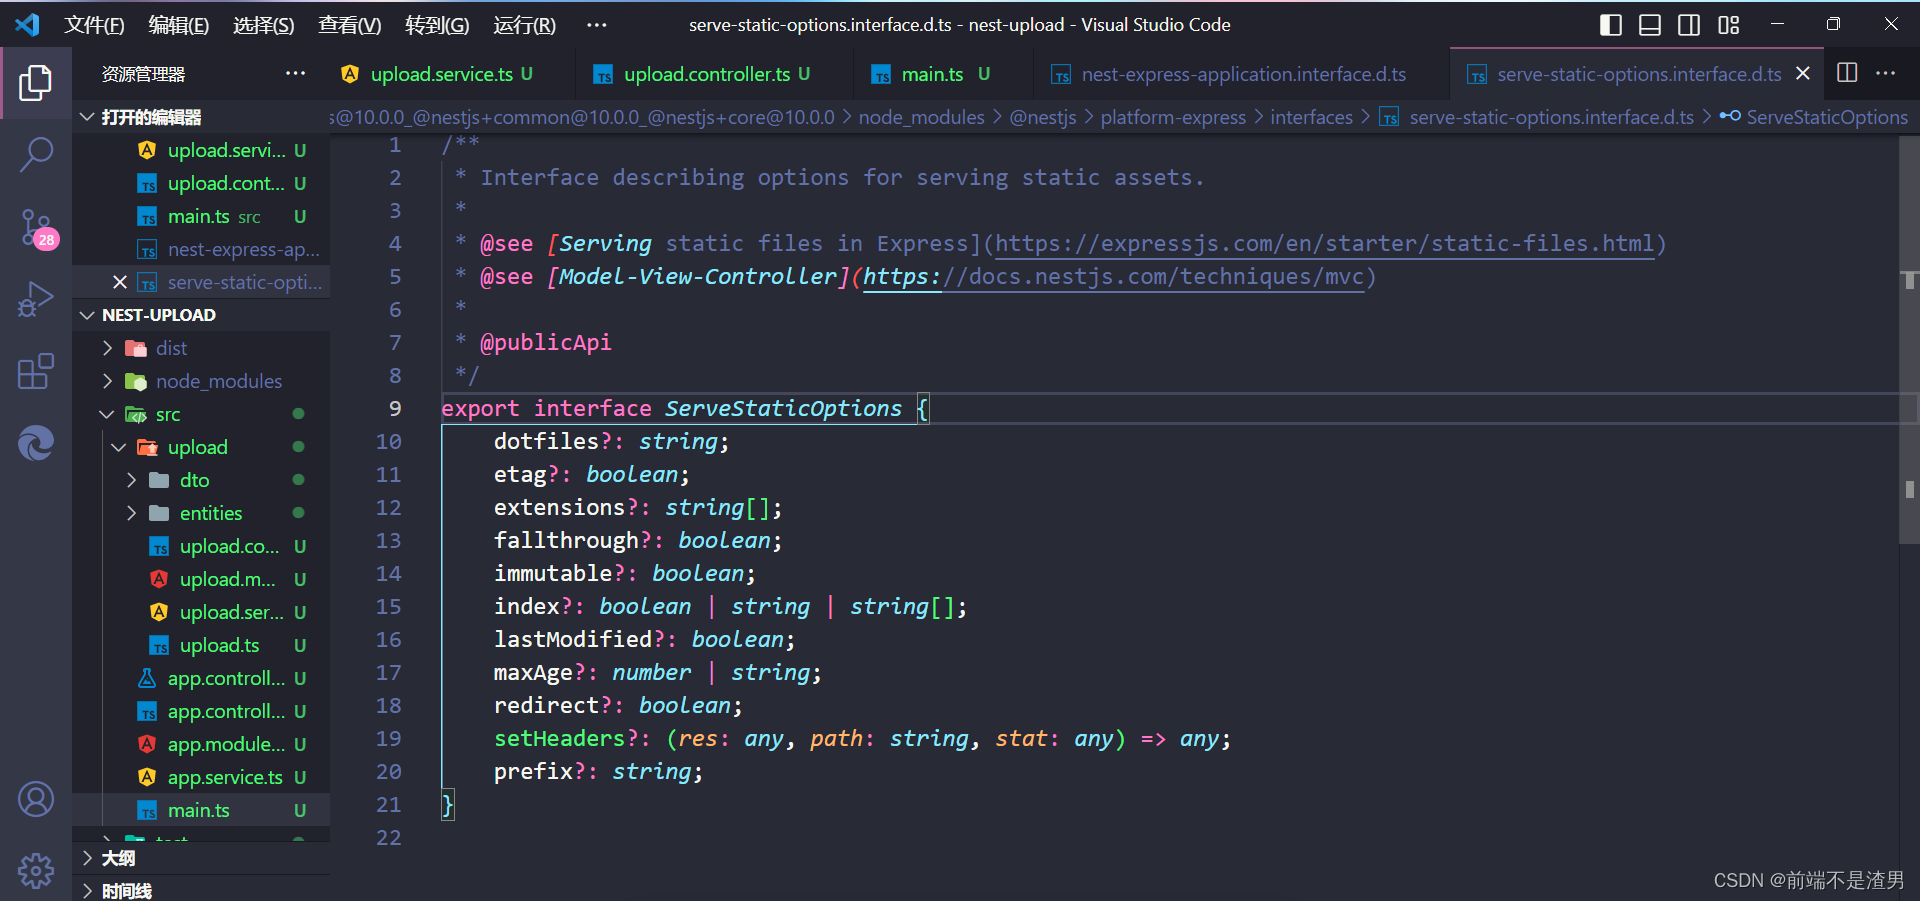Open the customize layout icon
The height and width of the screenshot is (901, 1920).
(1729, 25)
